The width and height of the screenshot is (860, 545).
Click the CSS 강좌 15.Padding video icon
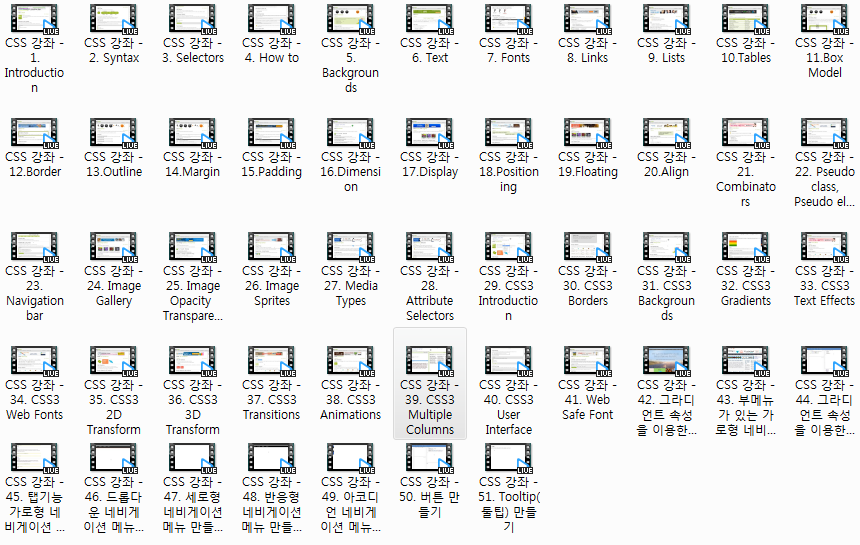[271, 133]
